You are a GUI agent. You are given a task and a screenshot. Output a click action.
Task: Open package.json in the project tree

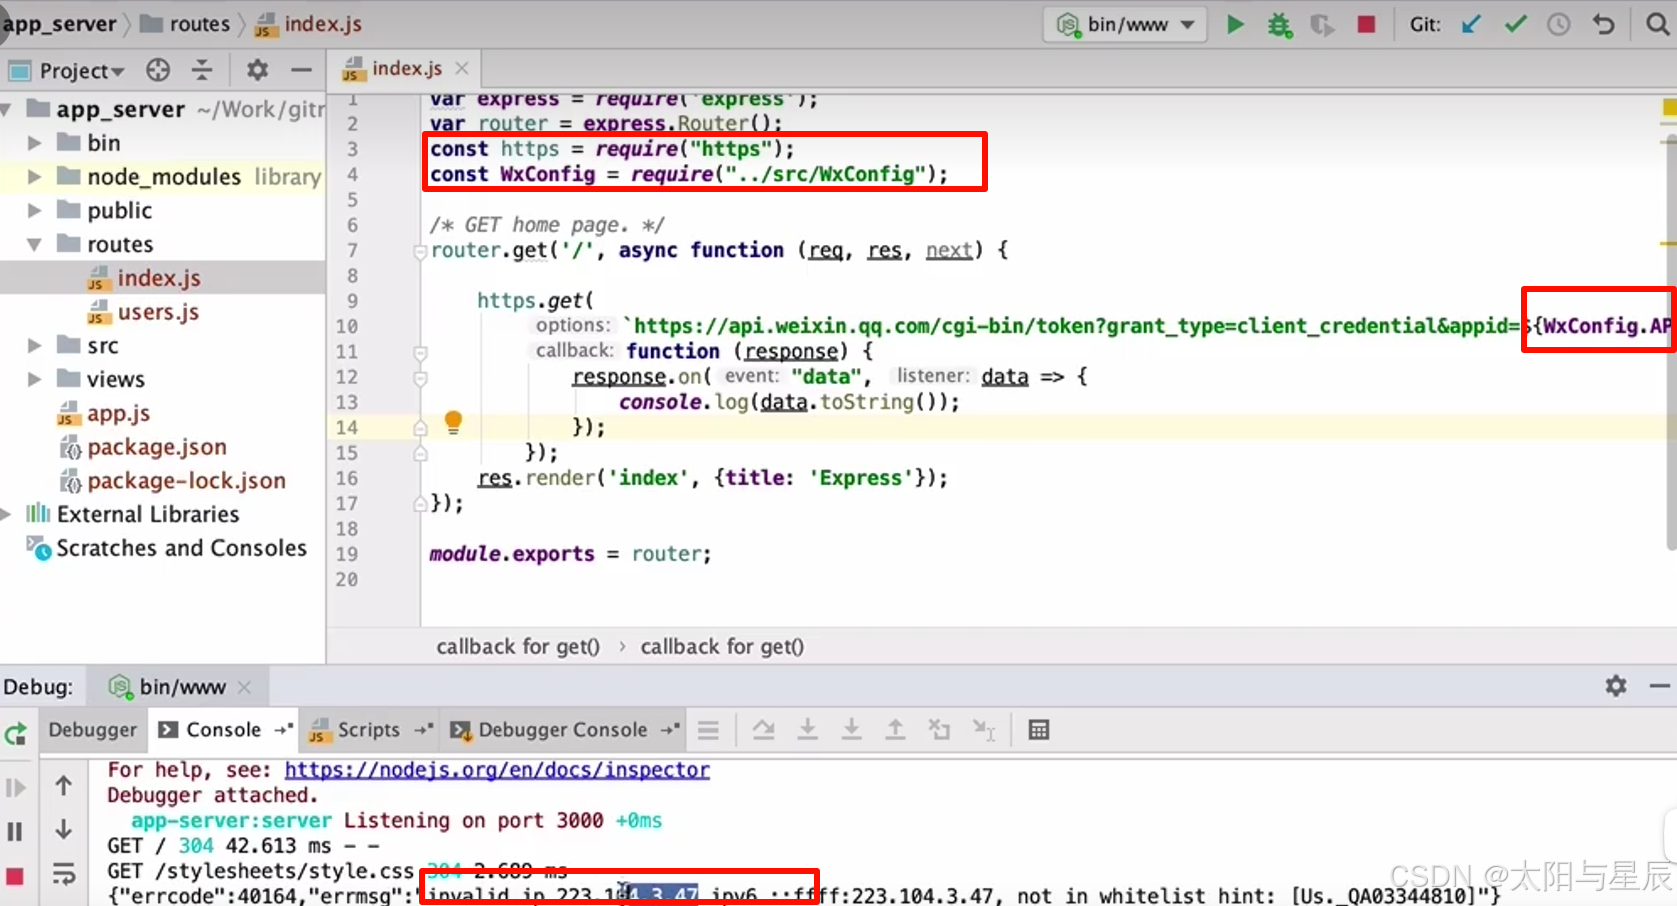156,447
